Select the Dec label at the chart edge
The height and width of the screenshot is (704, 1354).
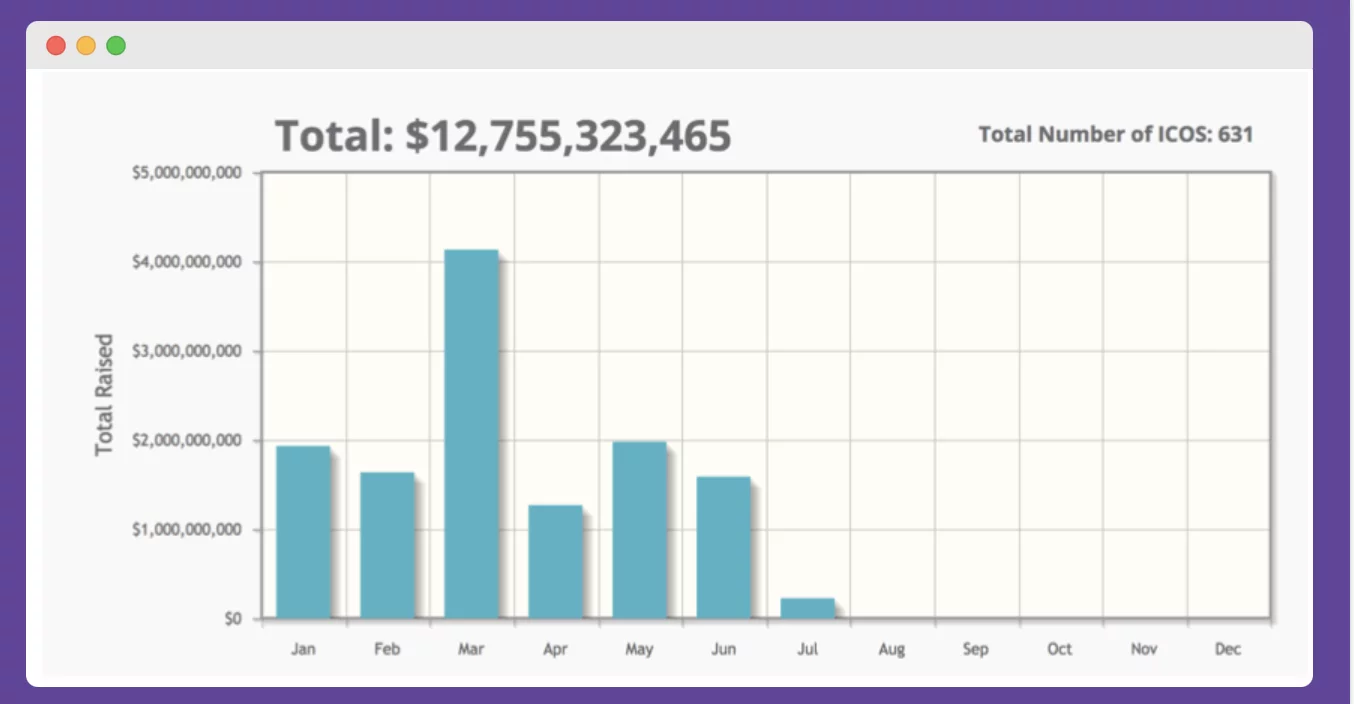coord(1229,648)
